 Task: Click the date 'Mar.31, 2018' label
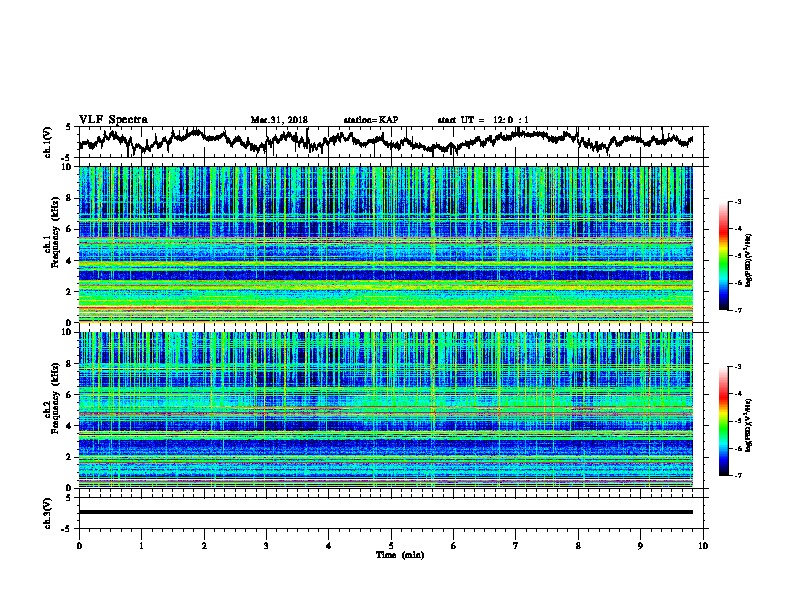279,120
